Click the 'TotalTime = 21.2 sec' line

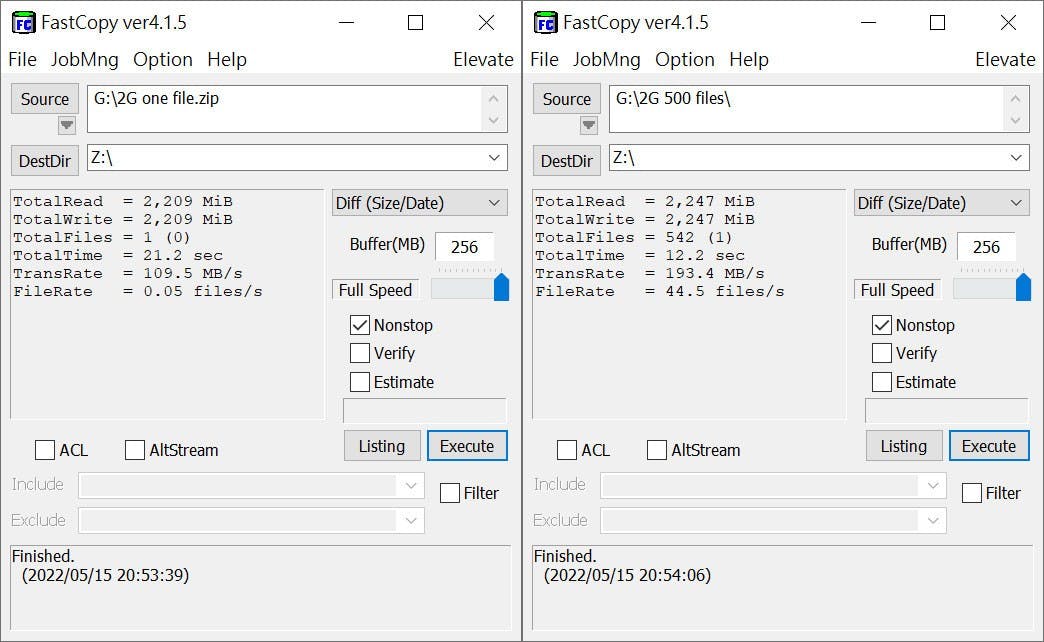[118, 255]
